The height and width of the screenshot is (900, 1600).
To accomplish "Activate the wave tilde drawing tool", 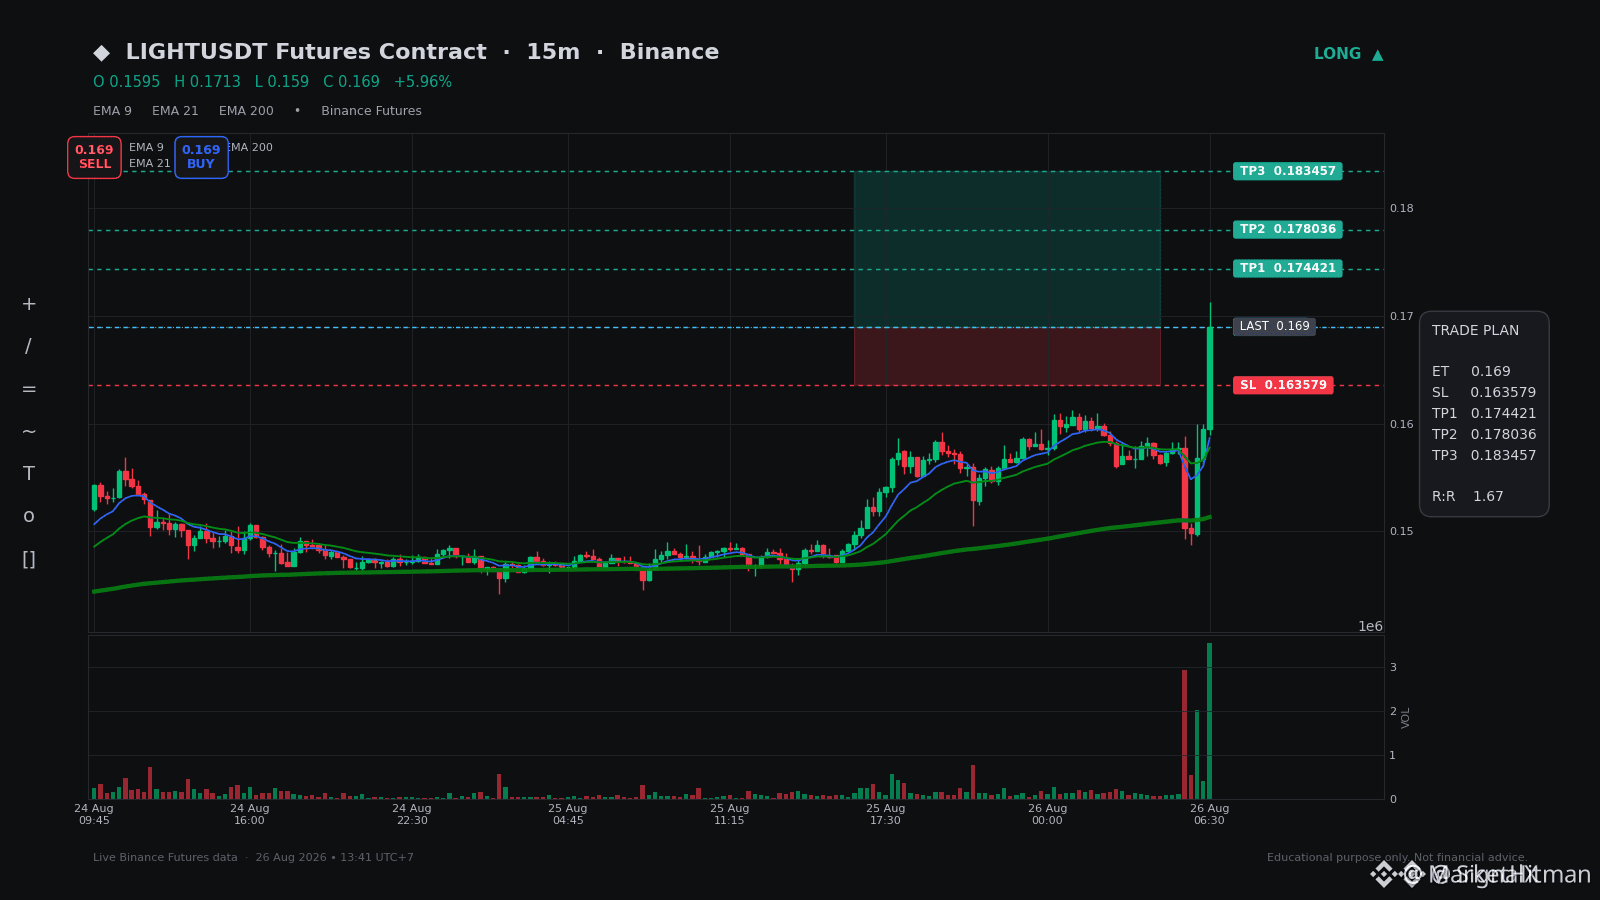I will click(x=29, y=432).
